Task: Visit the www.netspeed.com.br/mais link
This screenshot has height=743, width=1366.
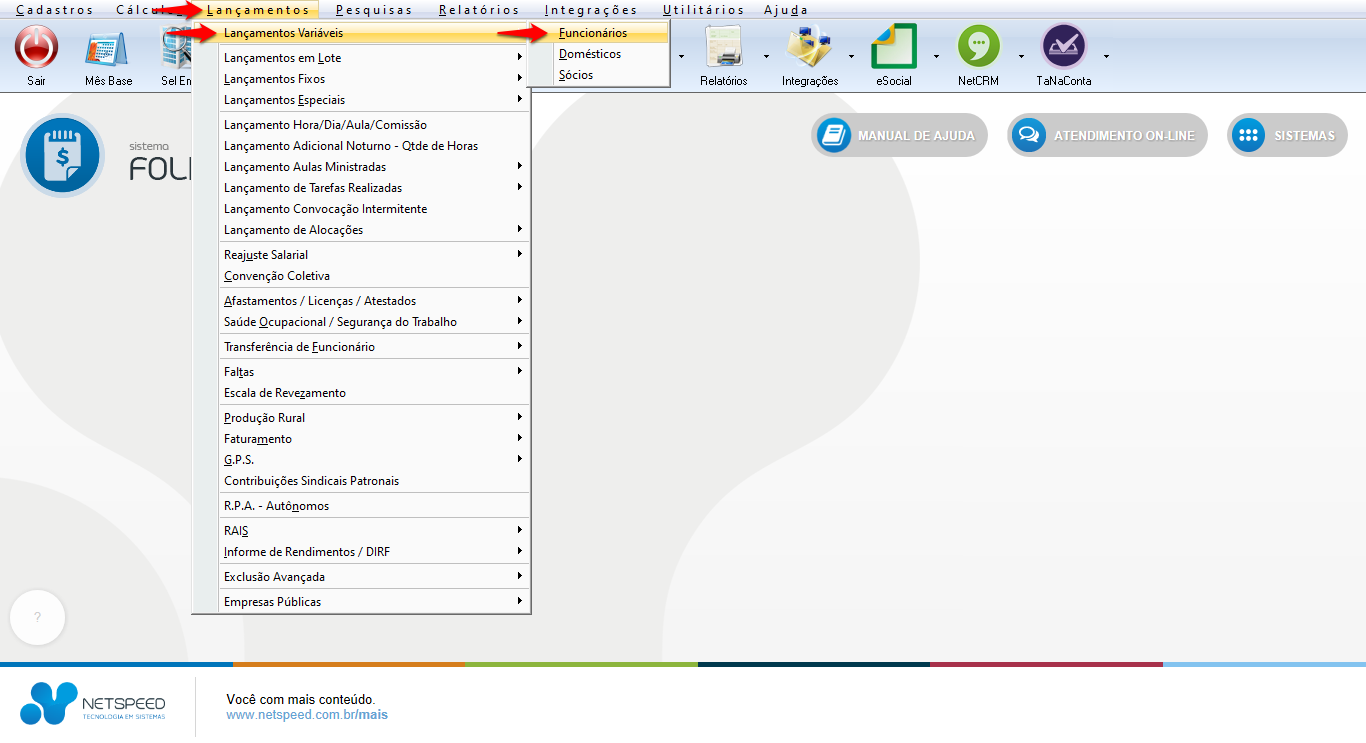Action: pyautogui.click(x=307, y=715)
